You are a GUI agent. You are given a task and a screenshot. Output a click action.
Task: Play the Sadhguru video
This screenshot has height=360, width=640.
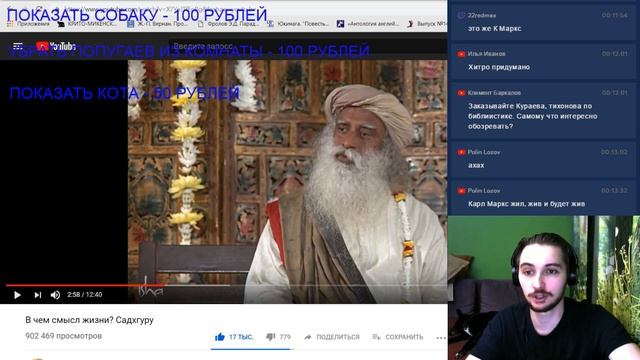(17, 295)
